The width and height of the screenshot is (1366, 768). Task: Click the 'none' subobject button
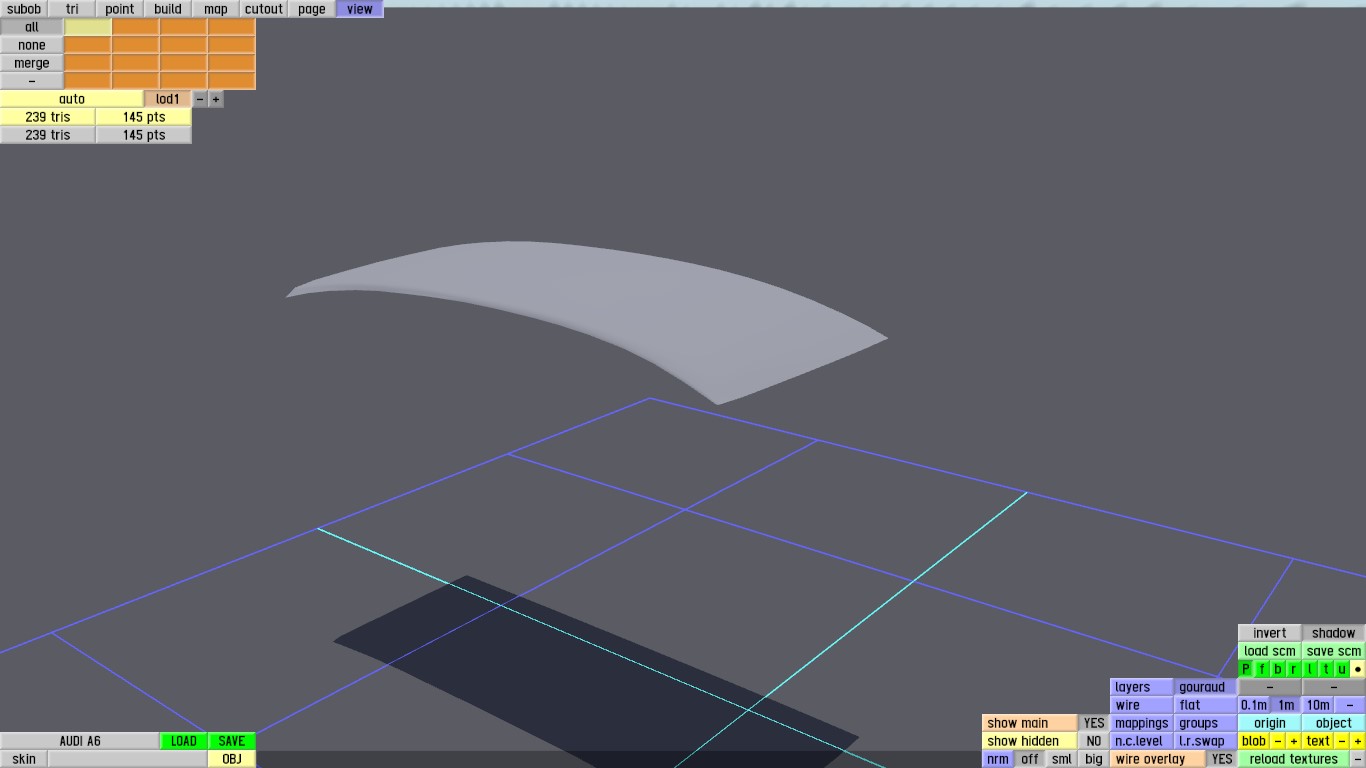pyautogui.click(x=32, y=45)
